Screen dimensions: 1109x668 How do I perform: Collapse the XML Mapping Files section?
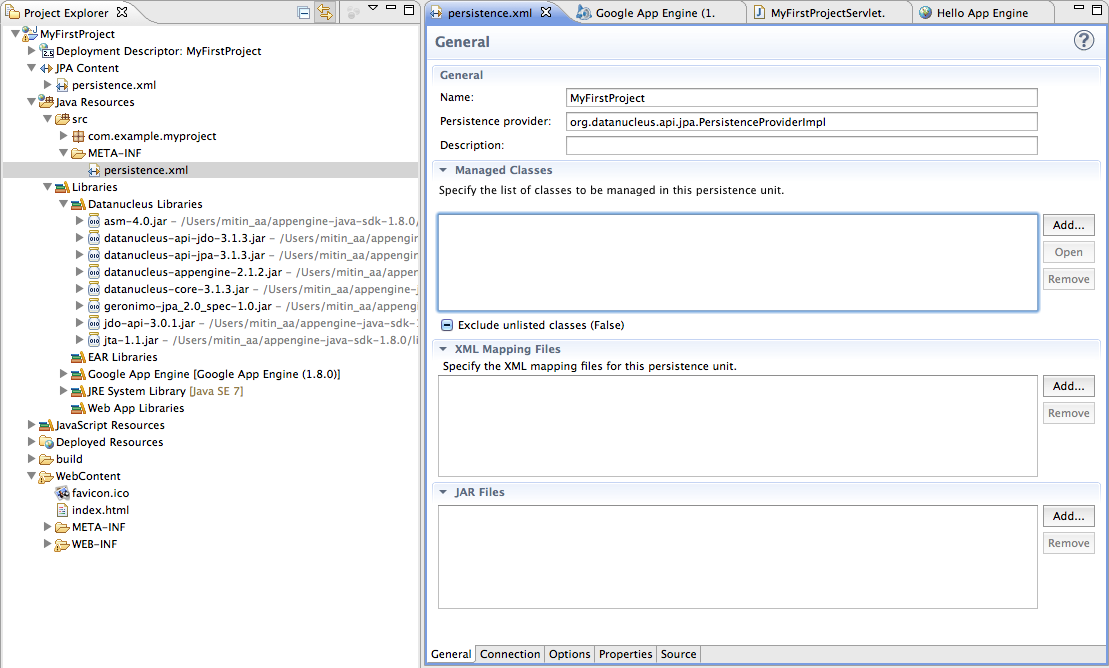click(443, 350)
